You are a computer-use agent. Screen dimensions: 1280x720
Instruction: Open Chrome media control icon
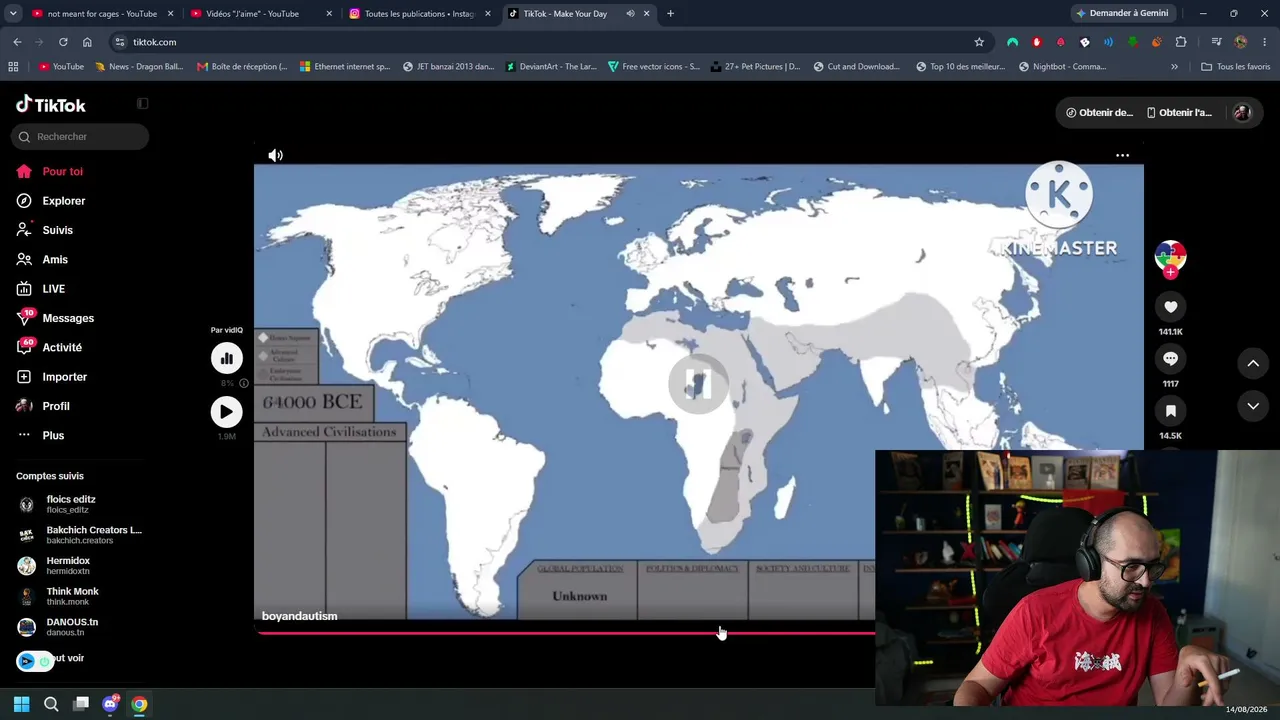point(1216,42)
